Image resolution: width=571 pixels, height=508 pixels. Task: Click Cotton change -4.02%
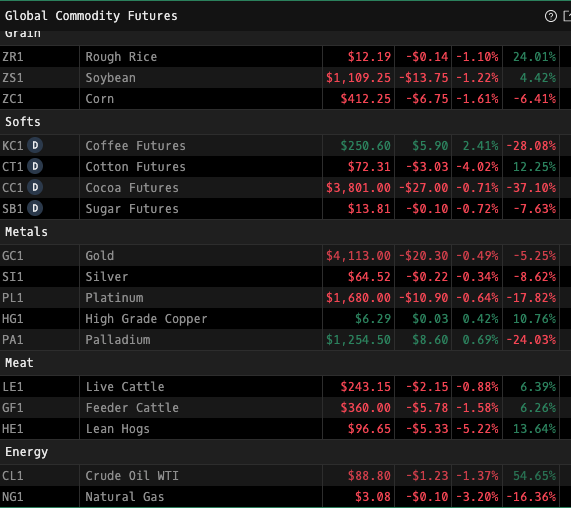477,167
